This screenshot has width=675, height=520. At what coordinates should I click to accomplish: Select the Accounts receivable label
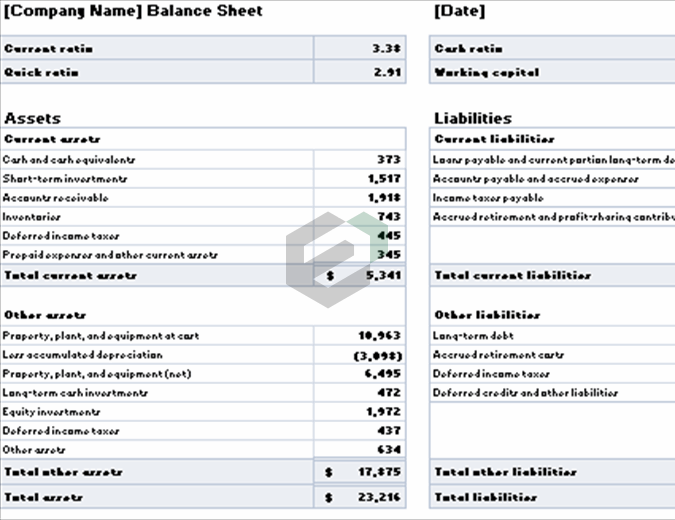pyautogui.click(x=55, y=197)
